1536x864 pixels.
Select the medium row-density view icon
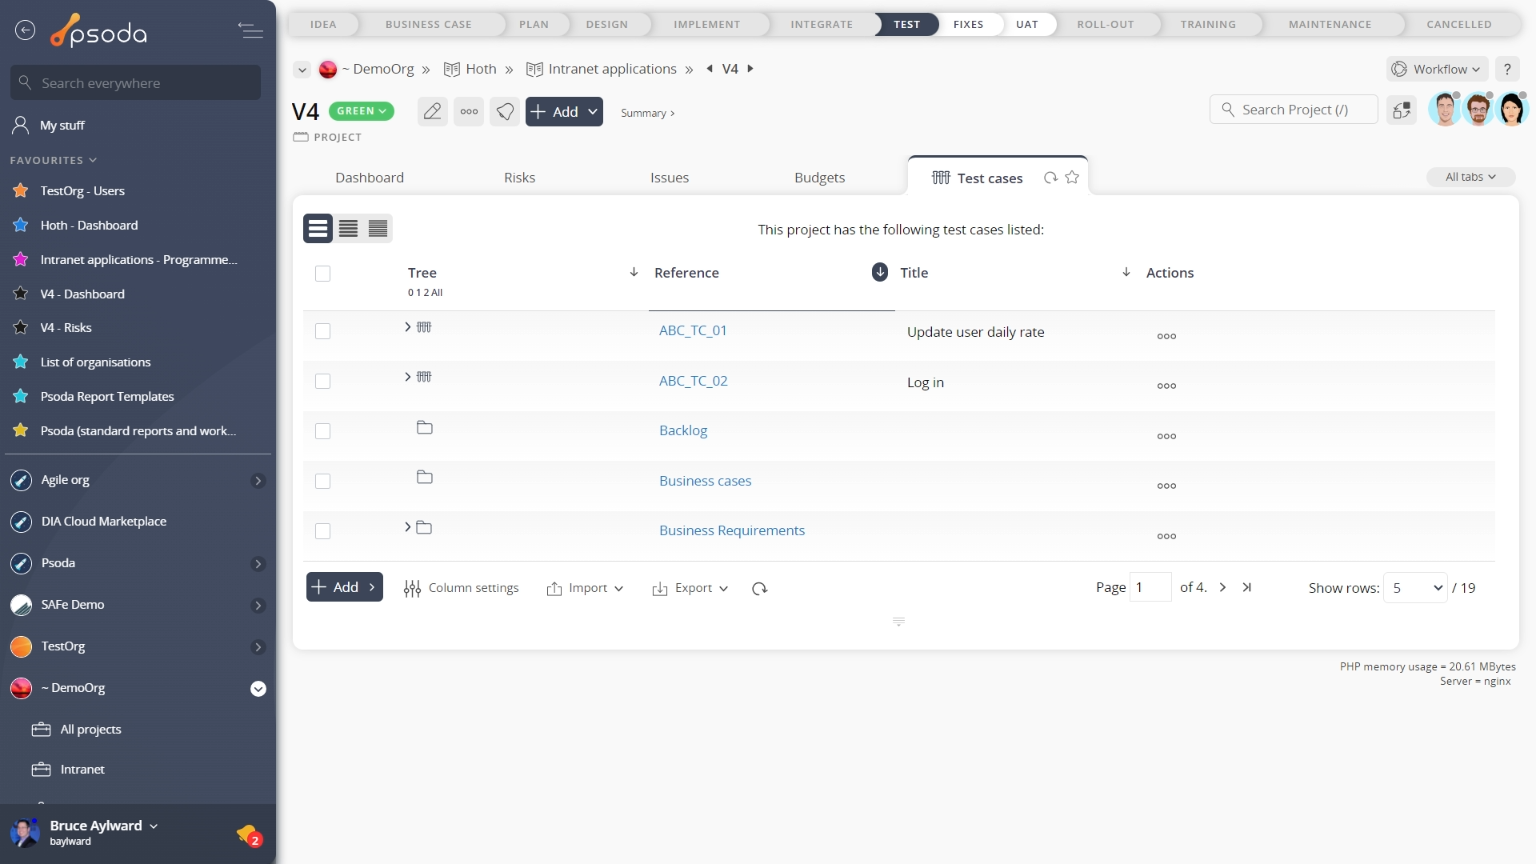tap(348, 229)
